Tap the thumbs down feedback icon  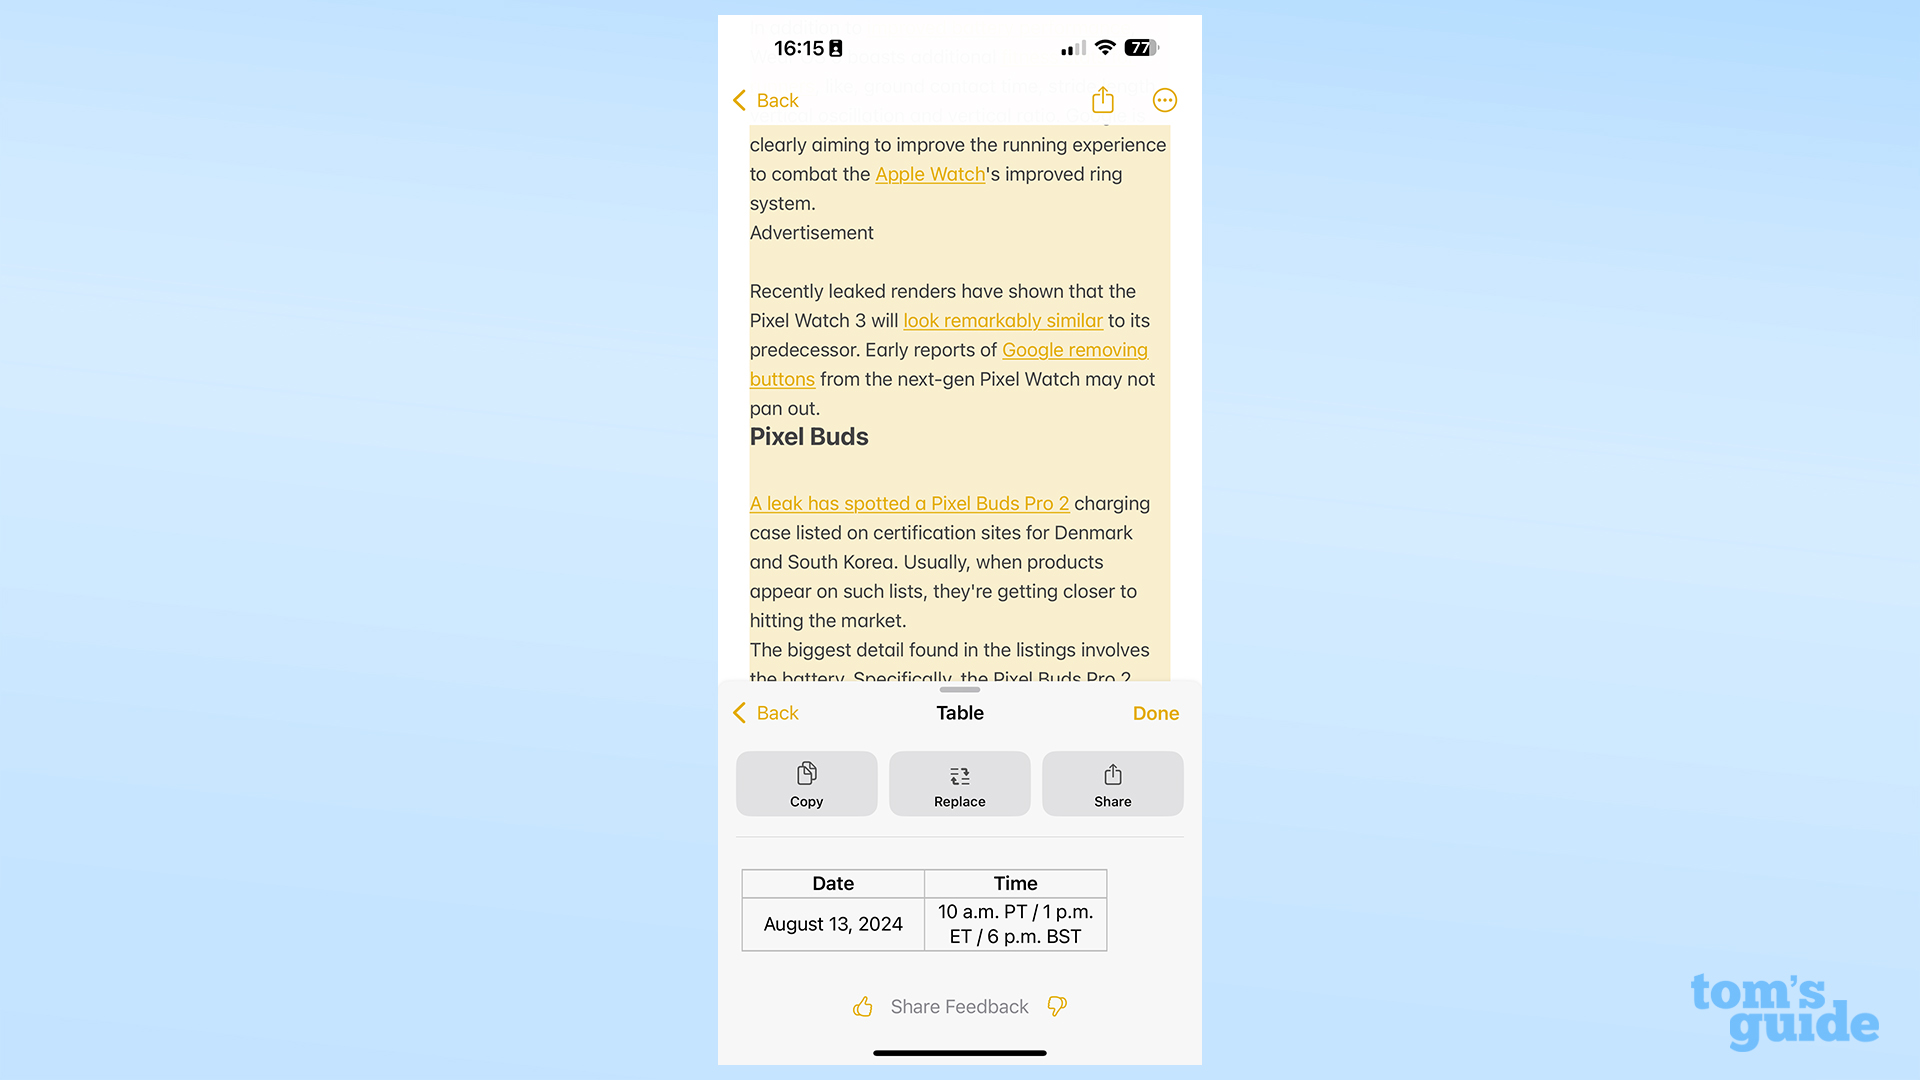pyautogui.click(x=1055, y=1006)
